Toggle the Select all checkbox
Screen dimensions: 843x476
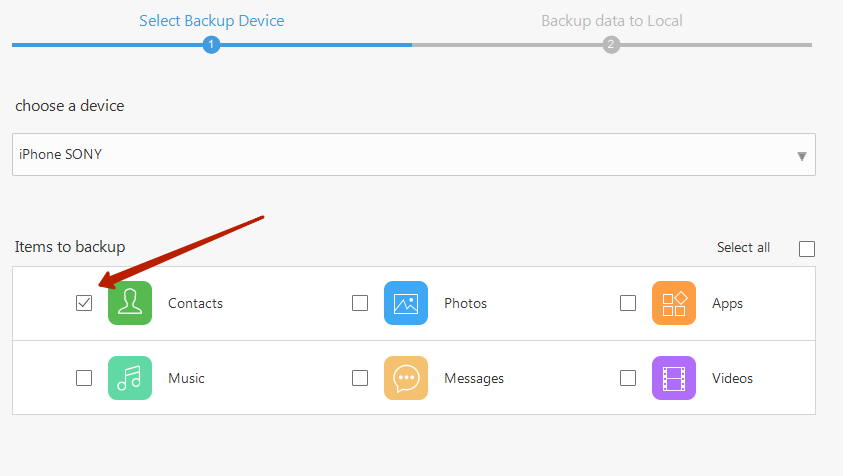(x=807, y=249)
